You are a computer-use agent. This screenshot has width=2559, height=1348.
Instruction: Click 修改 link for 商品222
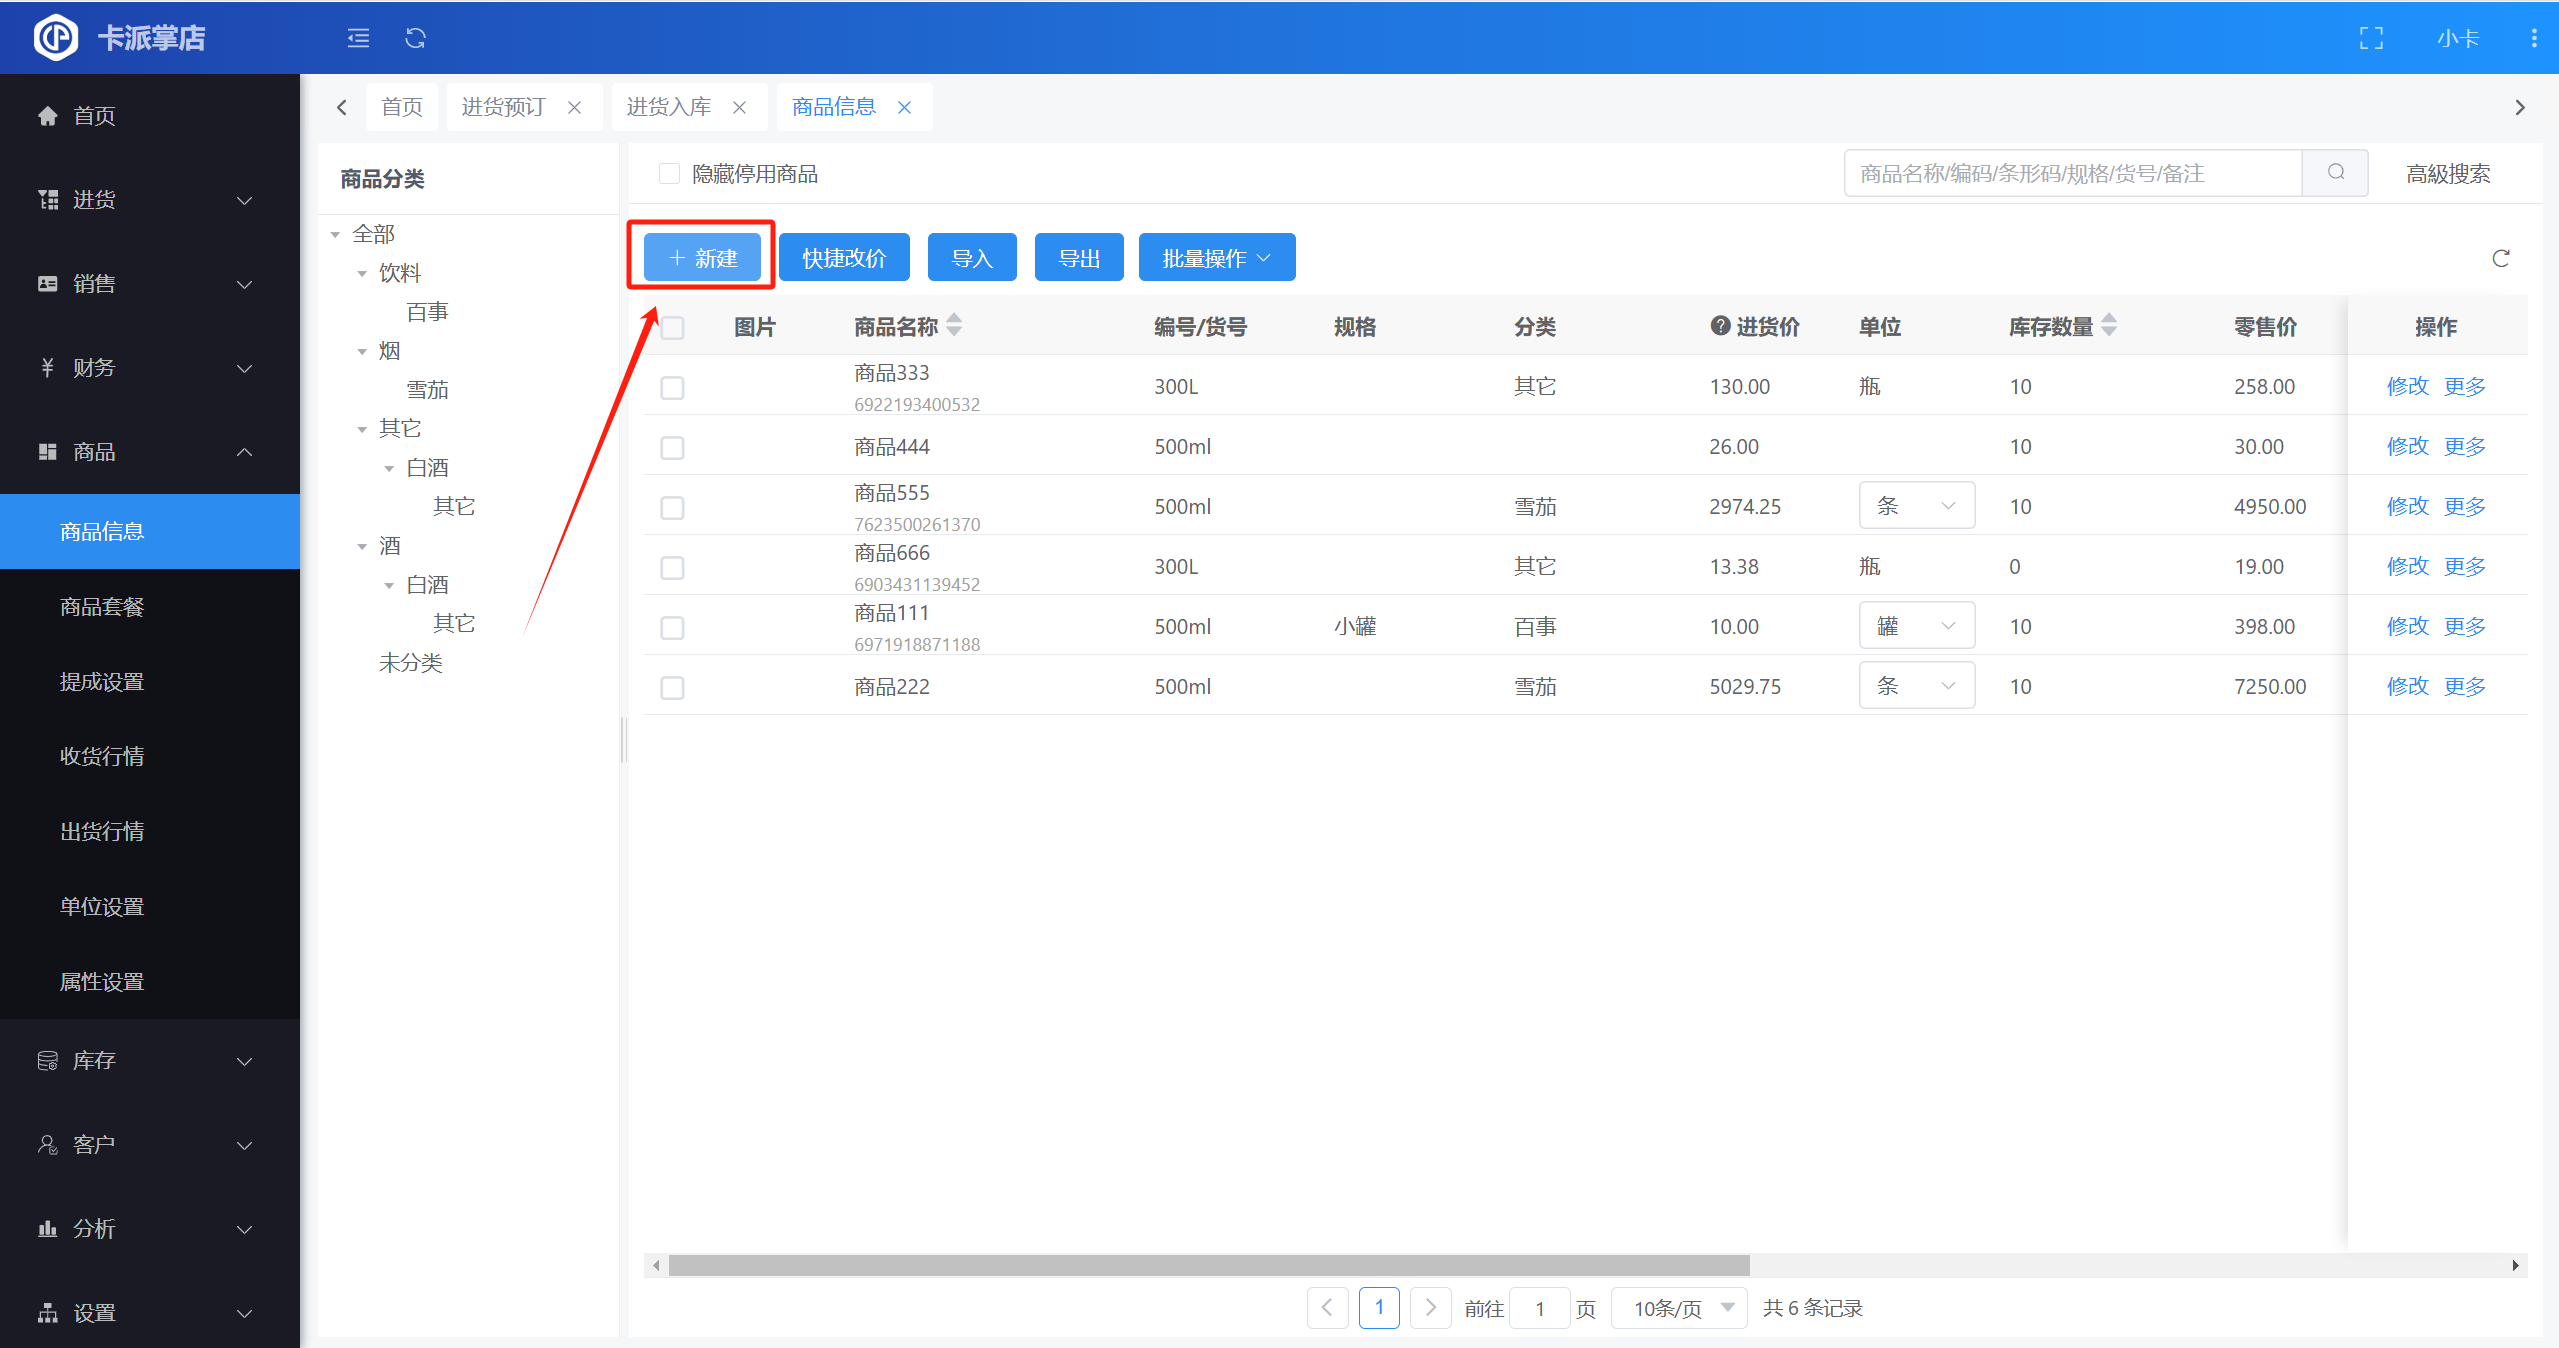[2406, 686]
